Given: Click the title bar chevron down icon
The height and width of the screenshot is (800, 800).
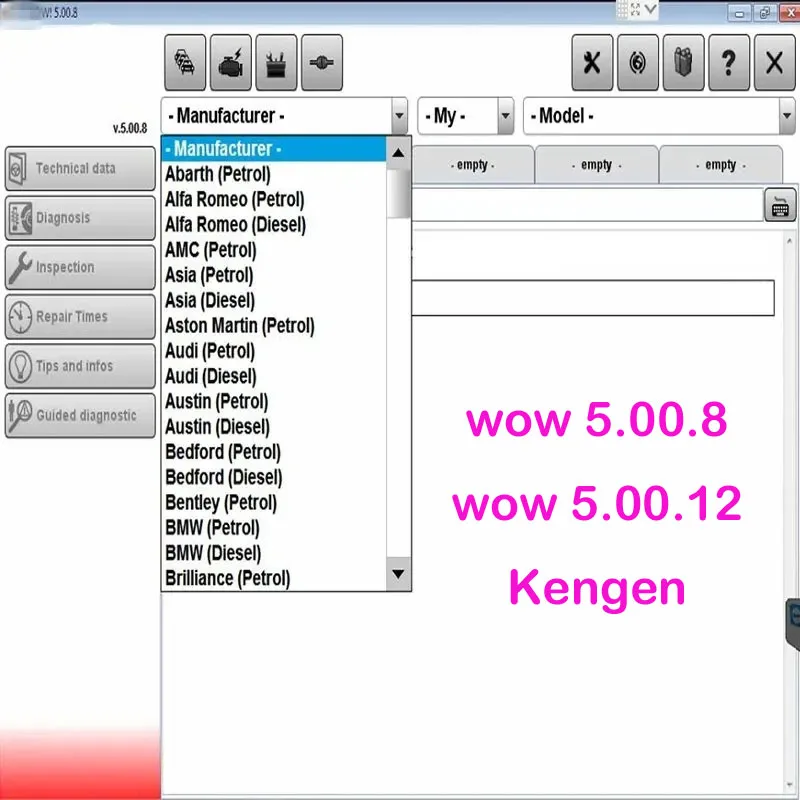Looking at the screenshot, I should click(651, 9).
